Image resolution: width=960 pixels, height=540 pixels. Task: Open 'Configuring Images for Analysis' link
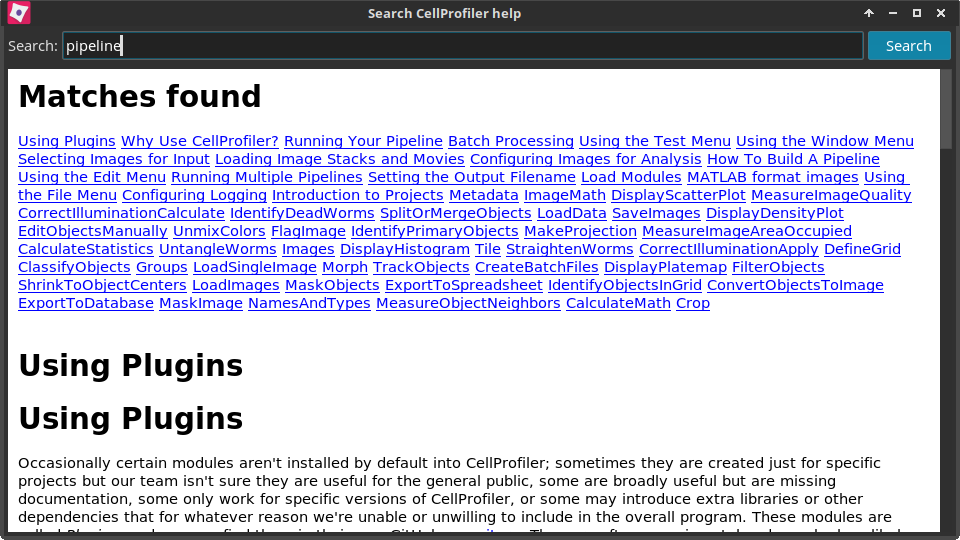click(585, 159)
